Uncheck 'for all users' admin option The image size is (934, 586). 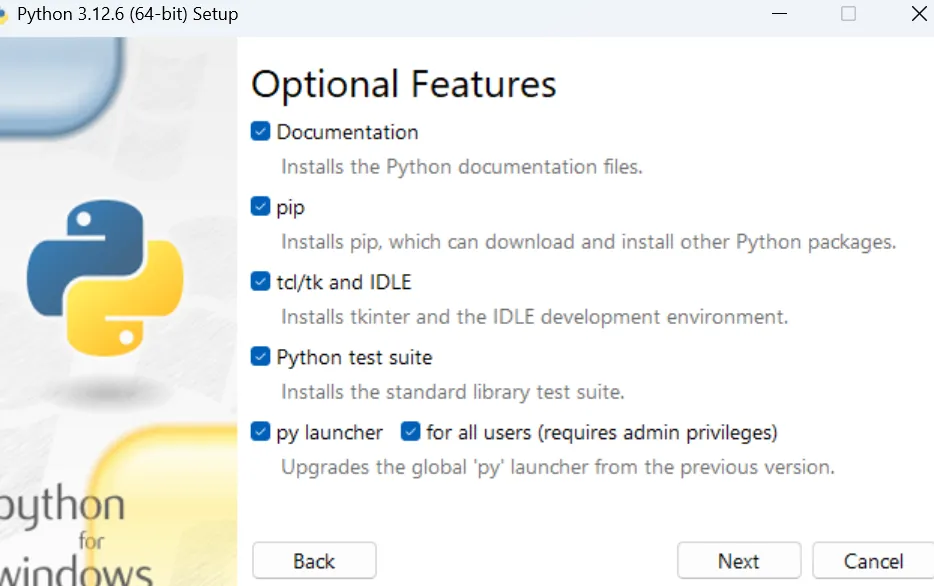coord(410,432)
